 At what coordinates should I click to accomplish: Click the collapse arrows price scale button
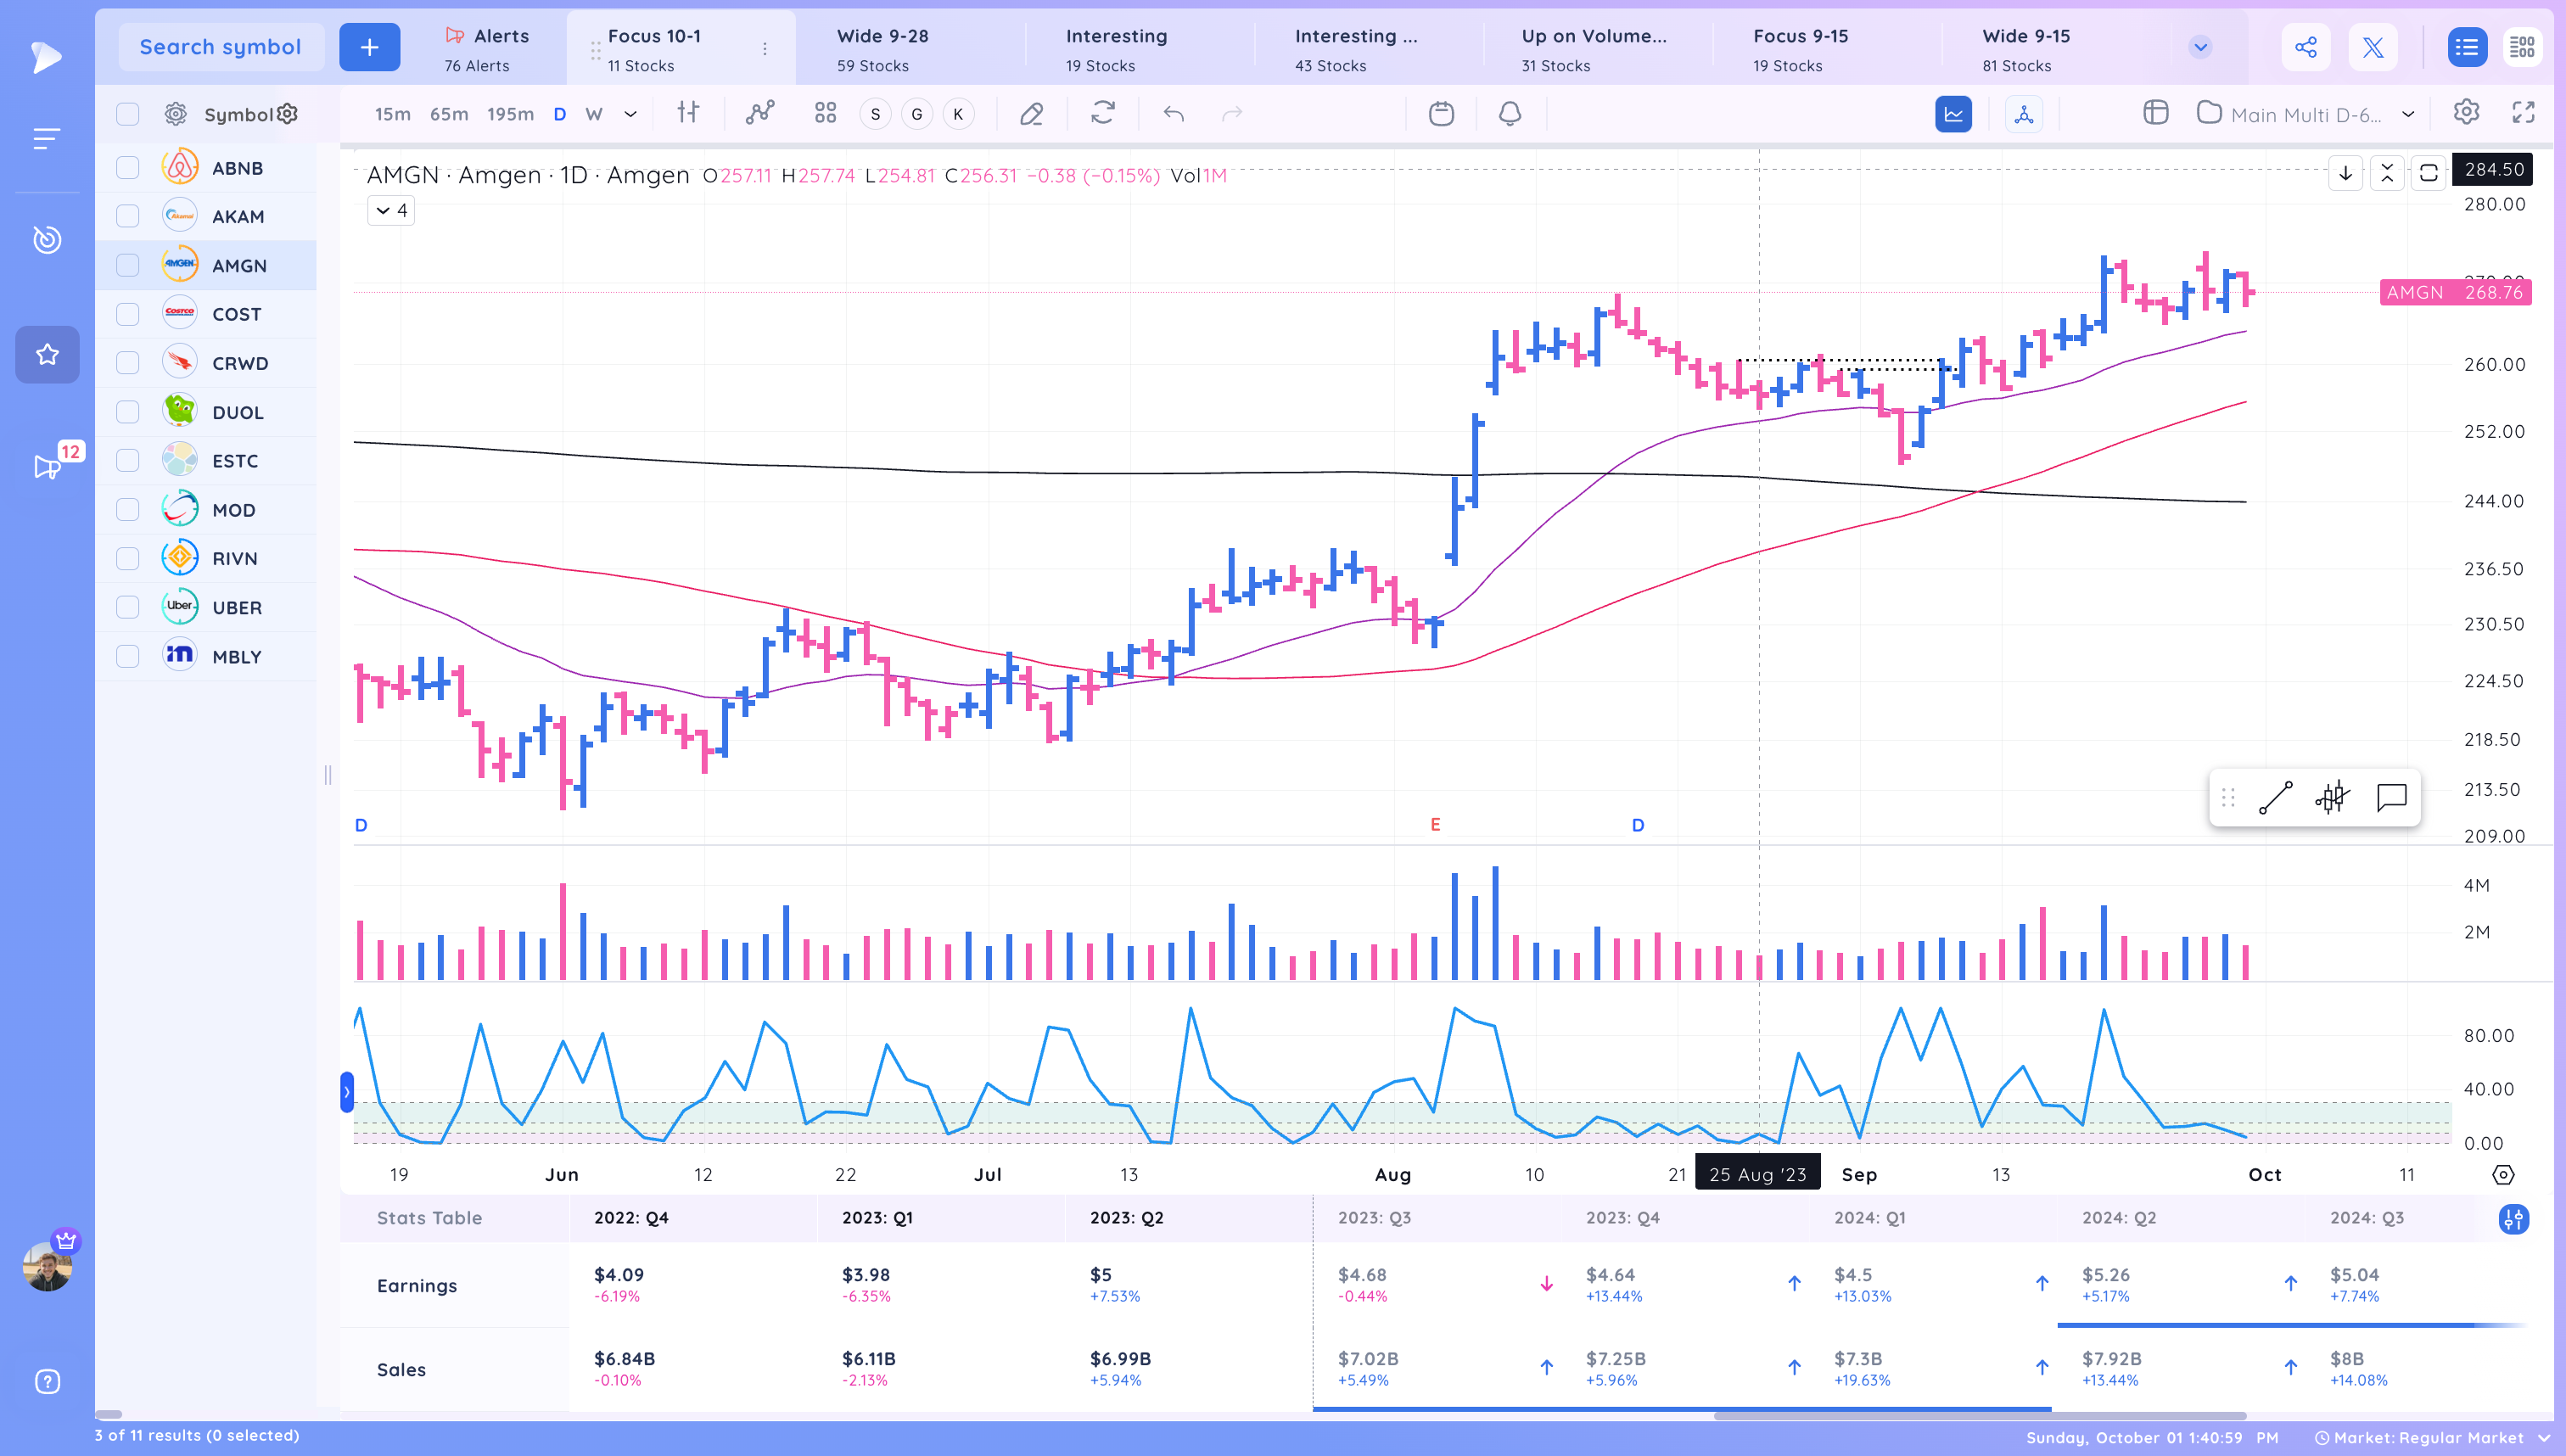(2387, 173)
